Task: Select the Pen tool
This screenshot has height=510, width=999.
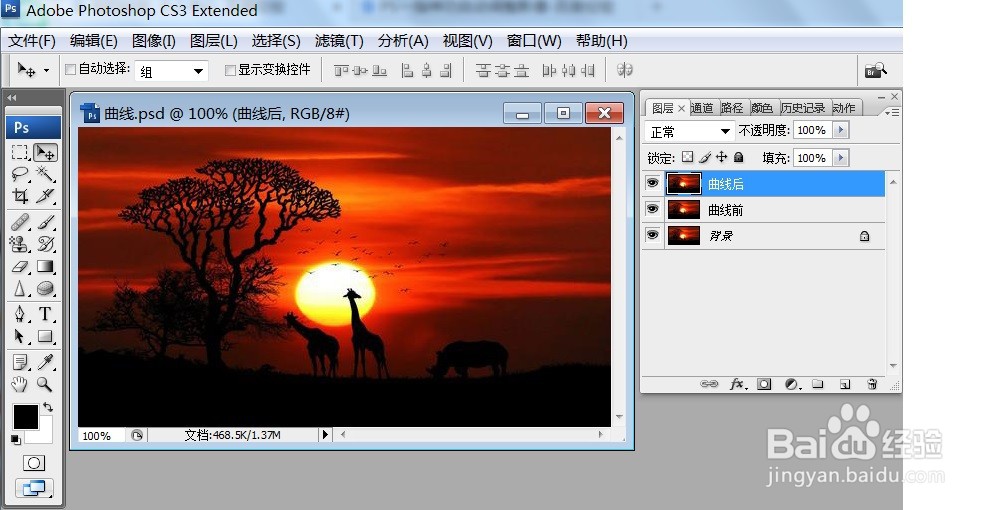Action: point(20,314)
